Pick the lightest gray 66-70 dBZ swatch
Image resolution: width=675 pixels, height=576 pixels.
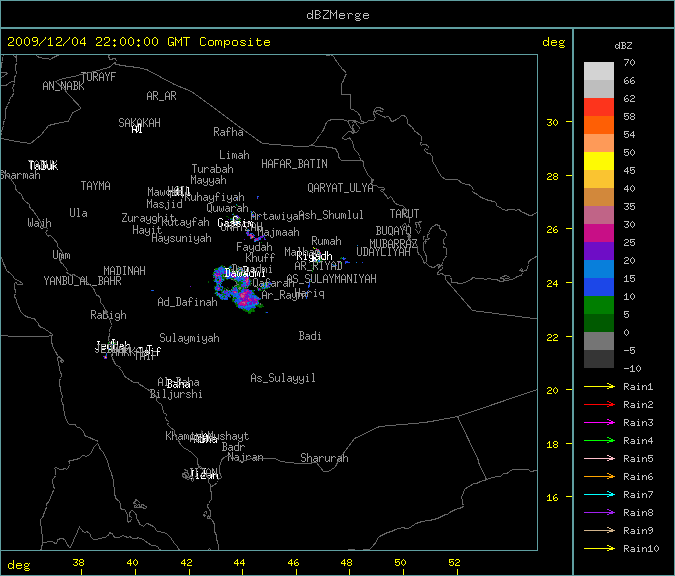click(599, 71)
